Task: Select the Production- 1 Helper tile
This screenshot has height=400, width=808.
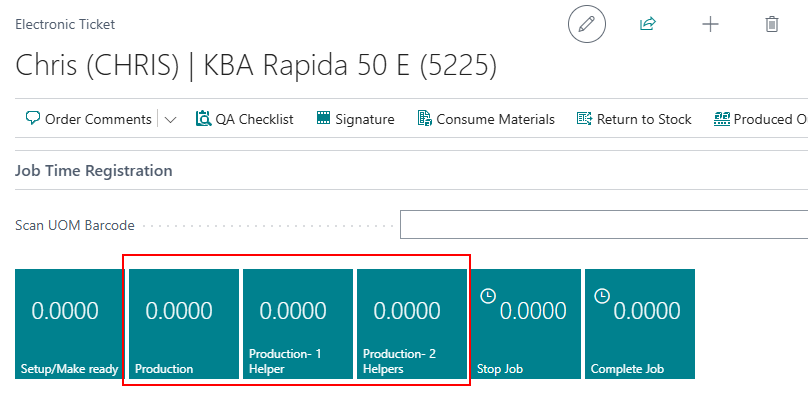Action: pos(298,324)
